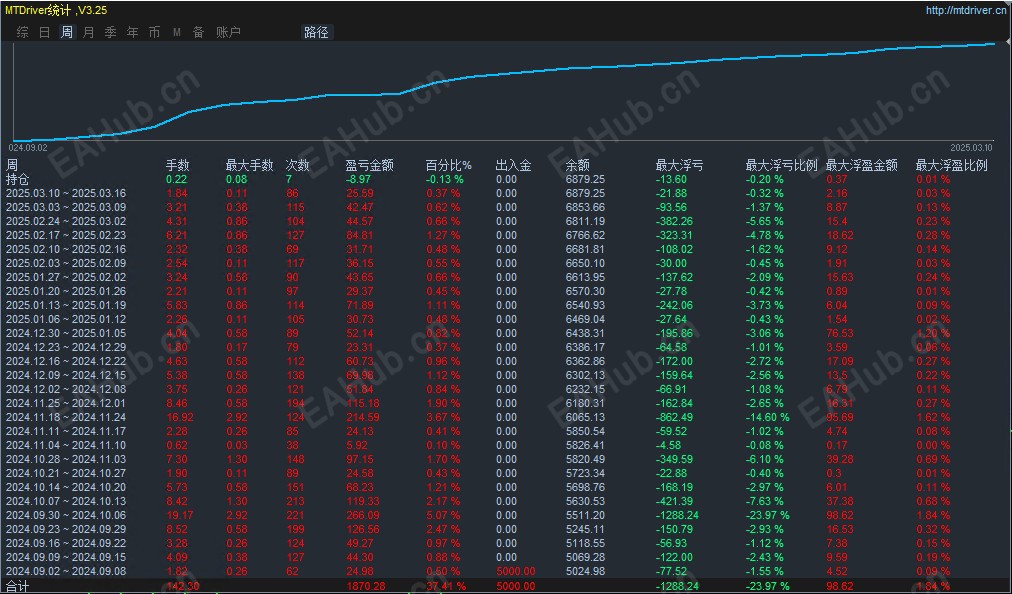Click the 最大浮亏比例 column header
Viewport: 1012px width, 594px height.
782,165
